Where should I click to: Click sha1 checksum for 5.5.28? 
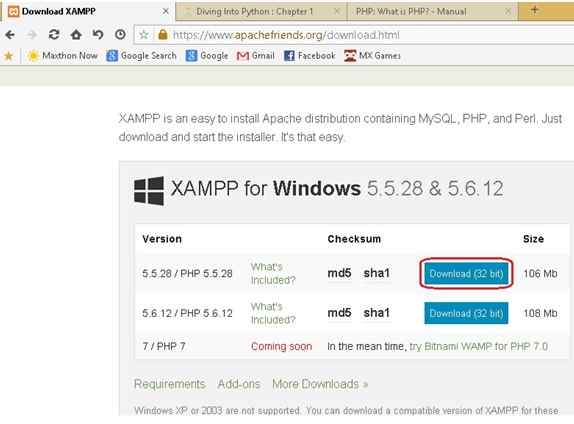(377, 273)
